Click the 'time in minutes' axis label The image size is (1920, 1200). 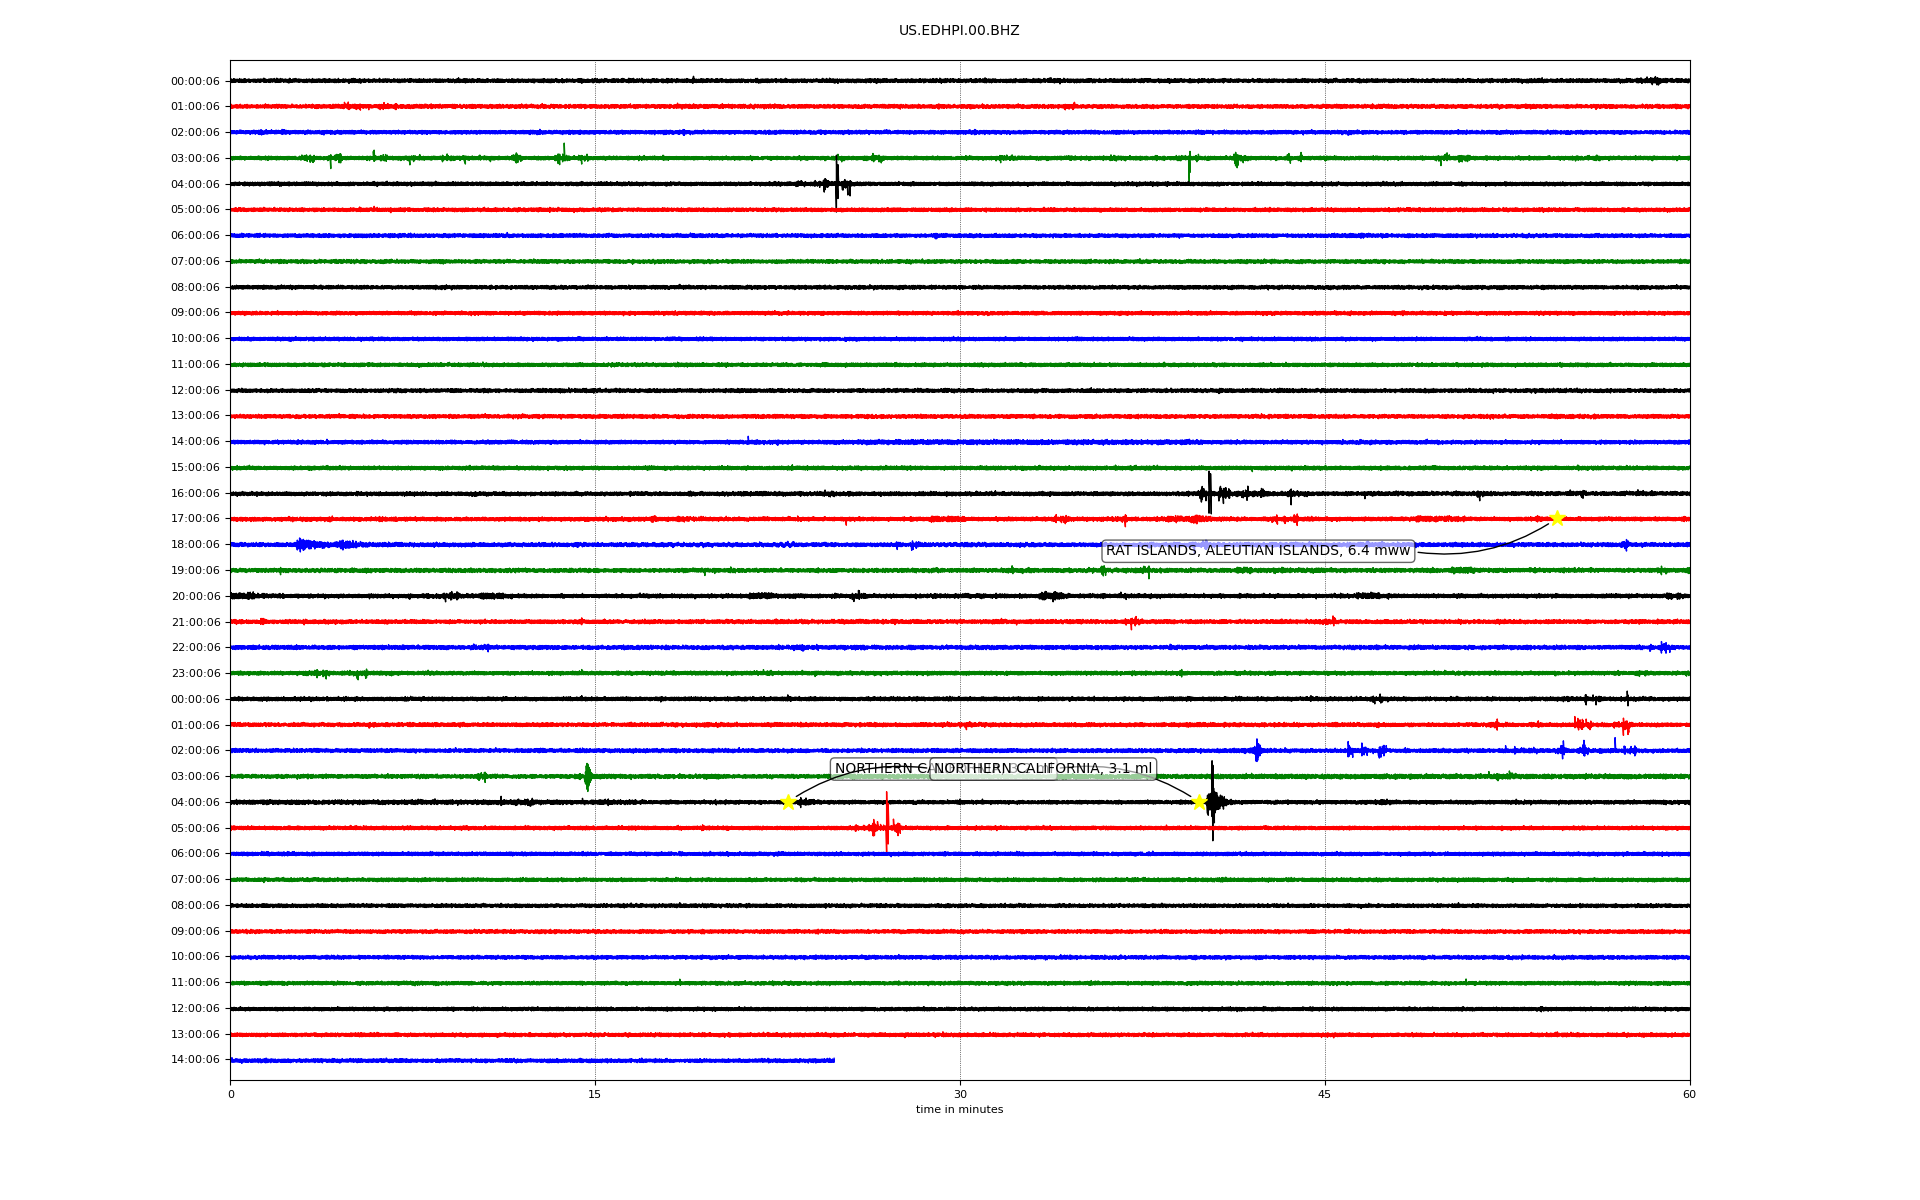(959, 1110)
